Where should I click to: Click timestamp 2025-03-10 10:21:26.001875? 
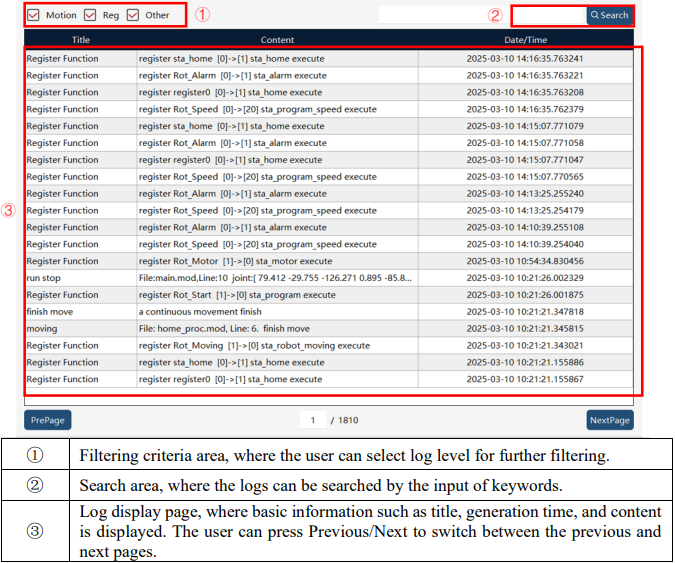[525, 295]
